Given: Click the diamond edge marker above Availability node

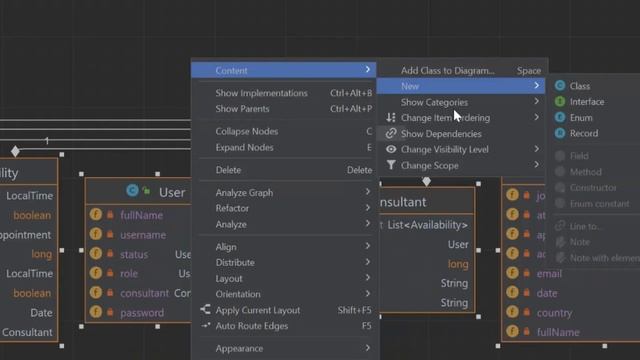Looking at the screenshot, I should point(16,151).
